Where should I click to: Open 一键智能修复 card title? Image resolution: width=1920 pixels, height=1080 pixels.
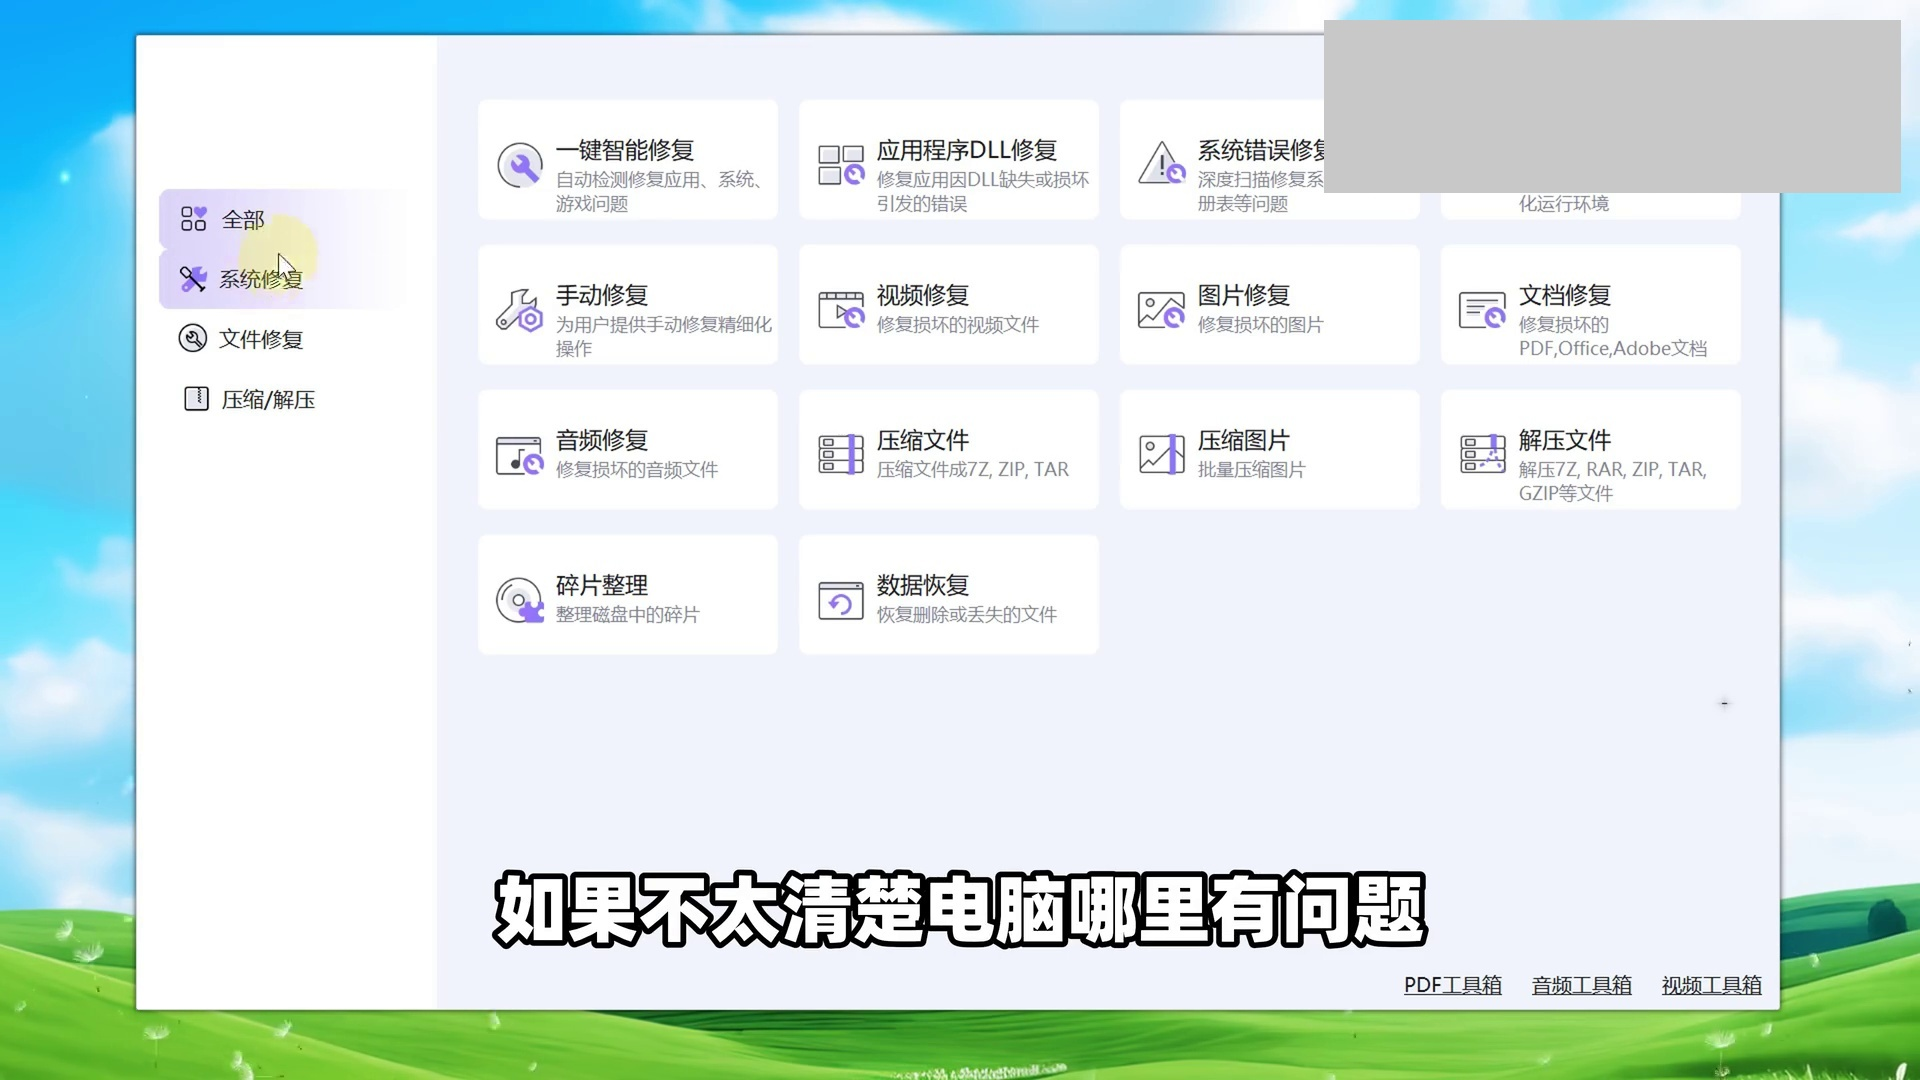pyautogui.click(x=625, y=150)
